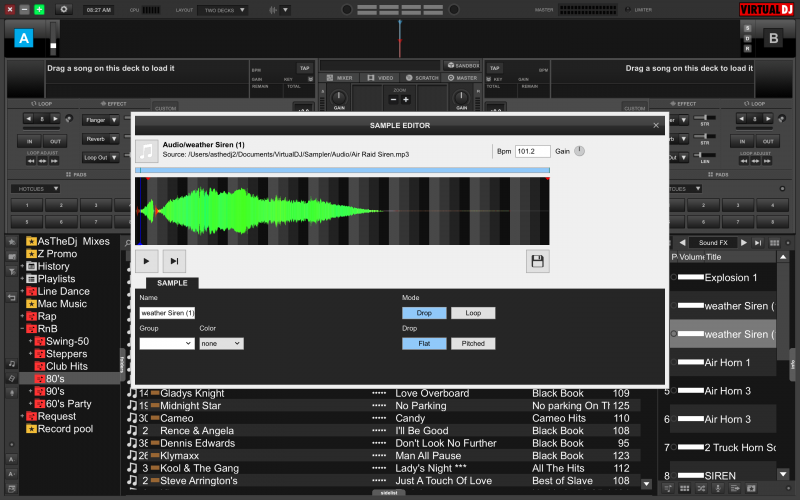Open the left deck Flanger effect dropdown

click(x=101, y=120)
